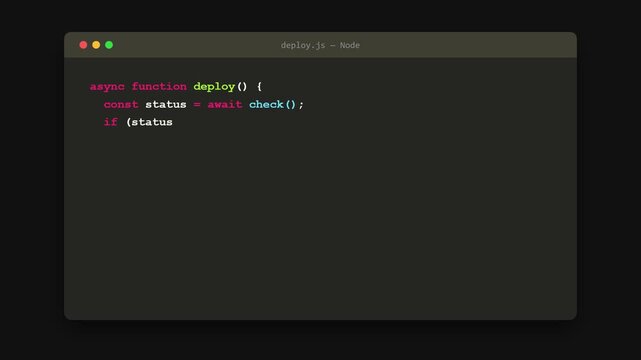Click the title 'deploy.js — Node'
Viewport: 641px width, 360px height.
coord(320,45)
